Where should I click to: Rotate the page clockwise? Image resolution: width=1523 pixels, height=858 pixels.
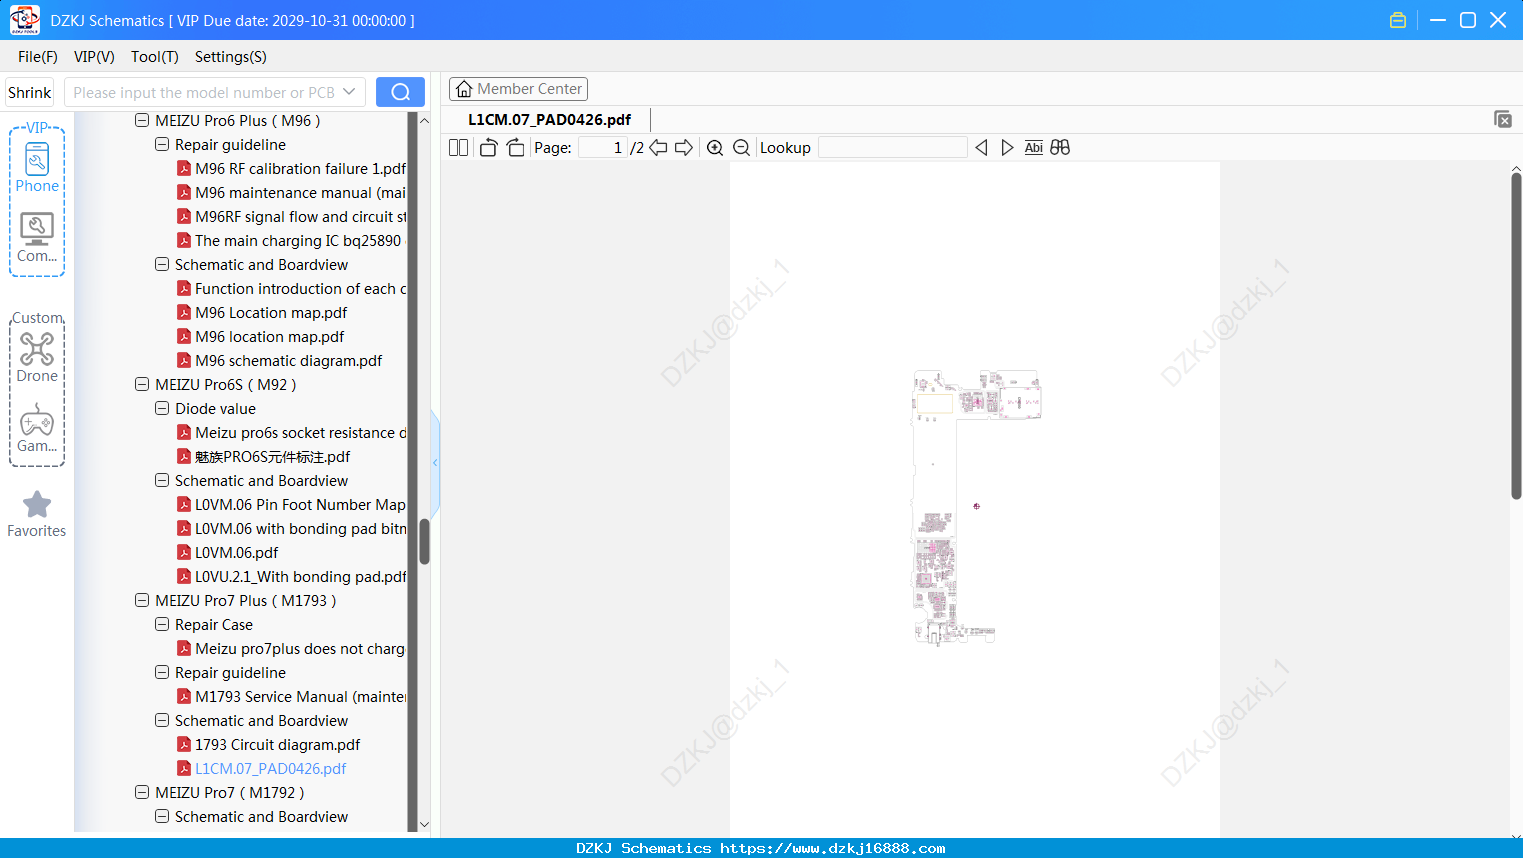click(x=515, y=148)
